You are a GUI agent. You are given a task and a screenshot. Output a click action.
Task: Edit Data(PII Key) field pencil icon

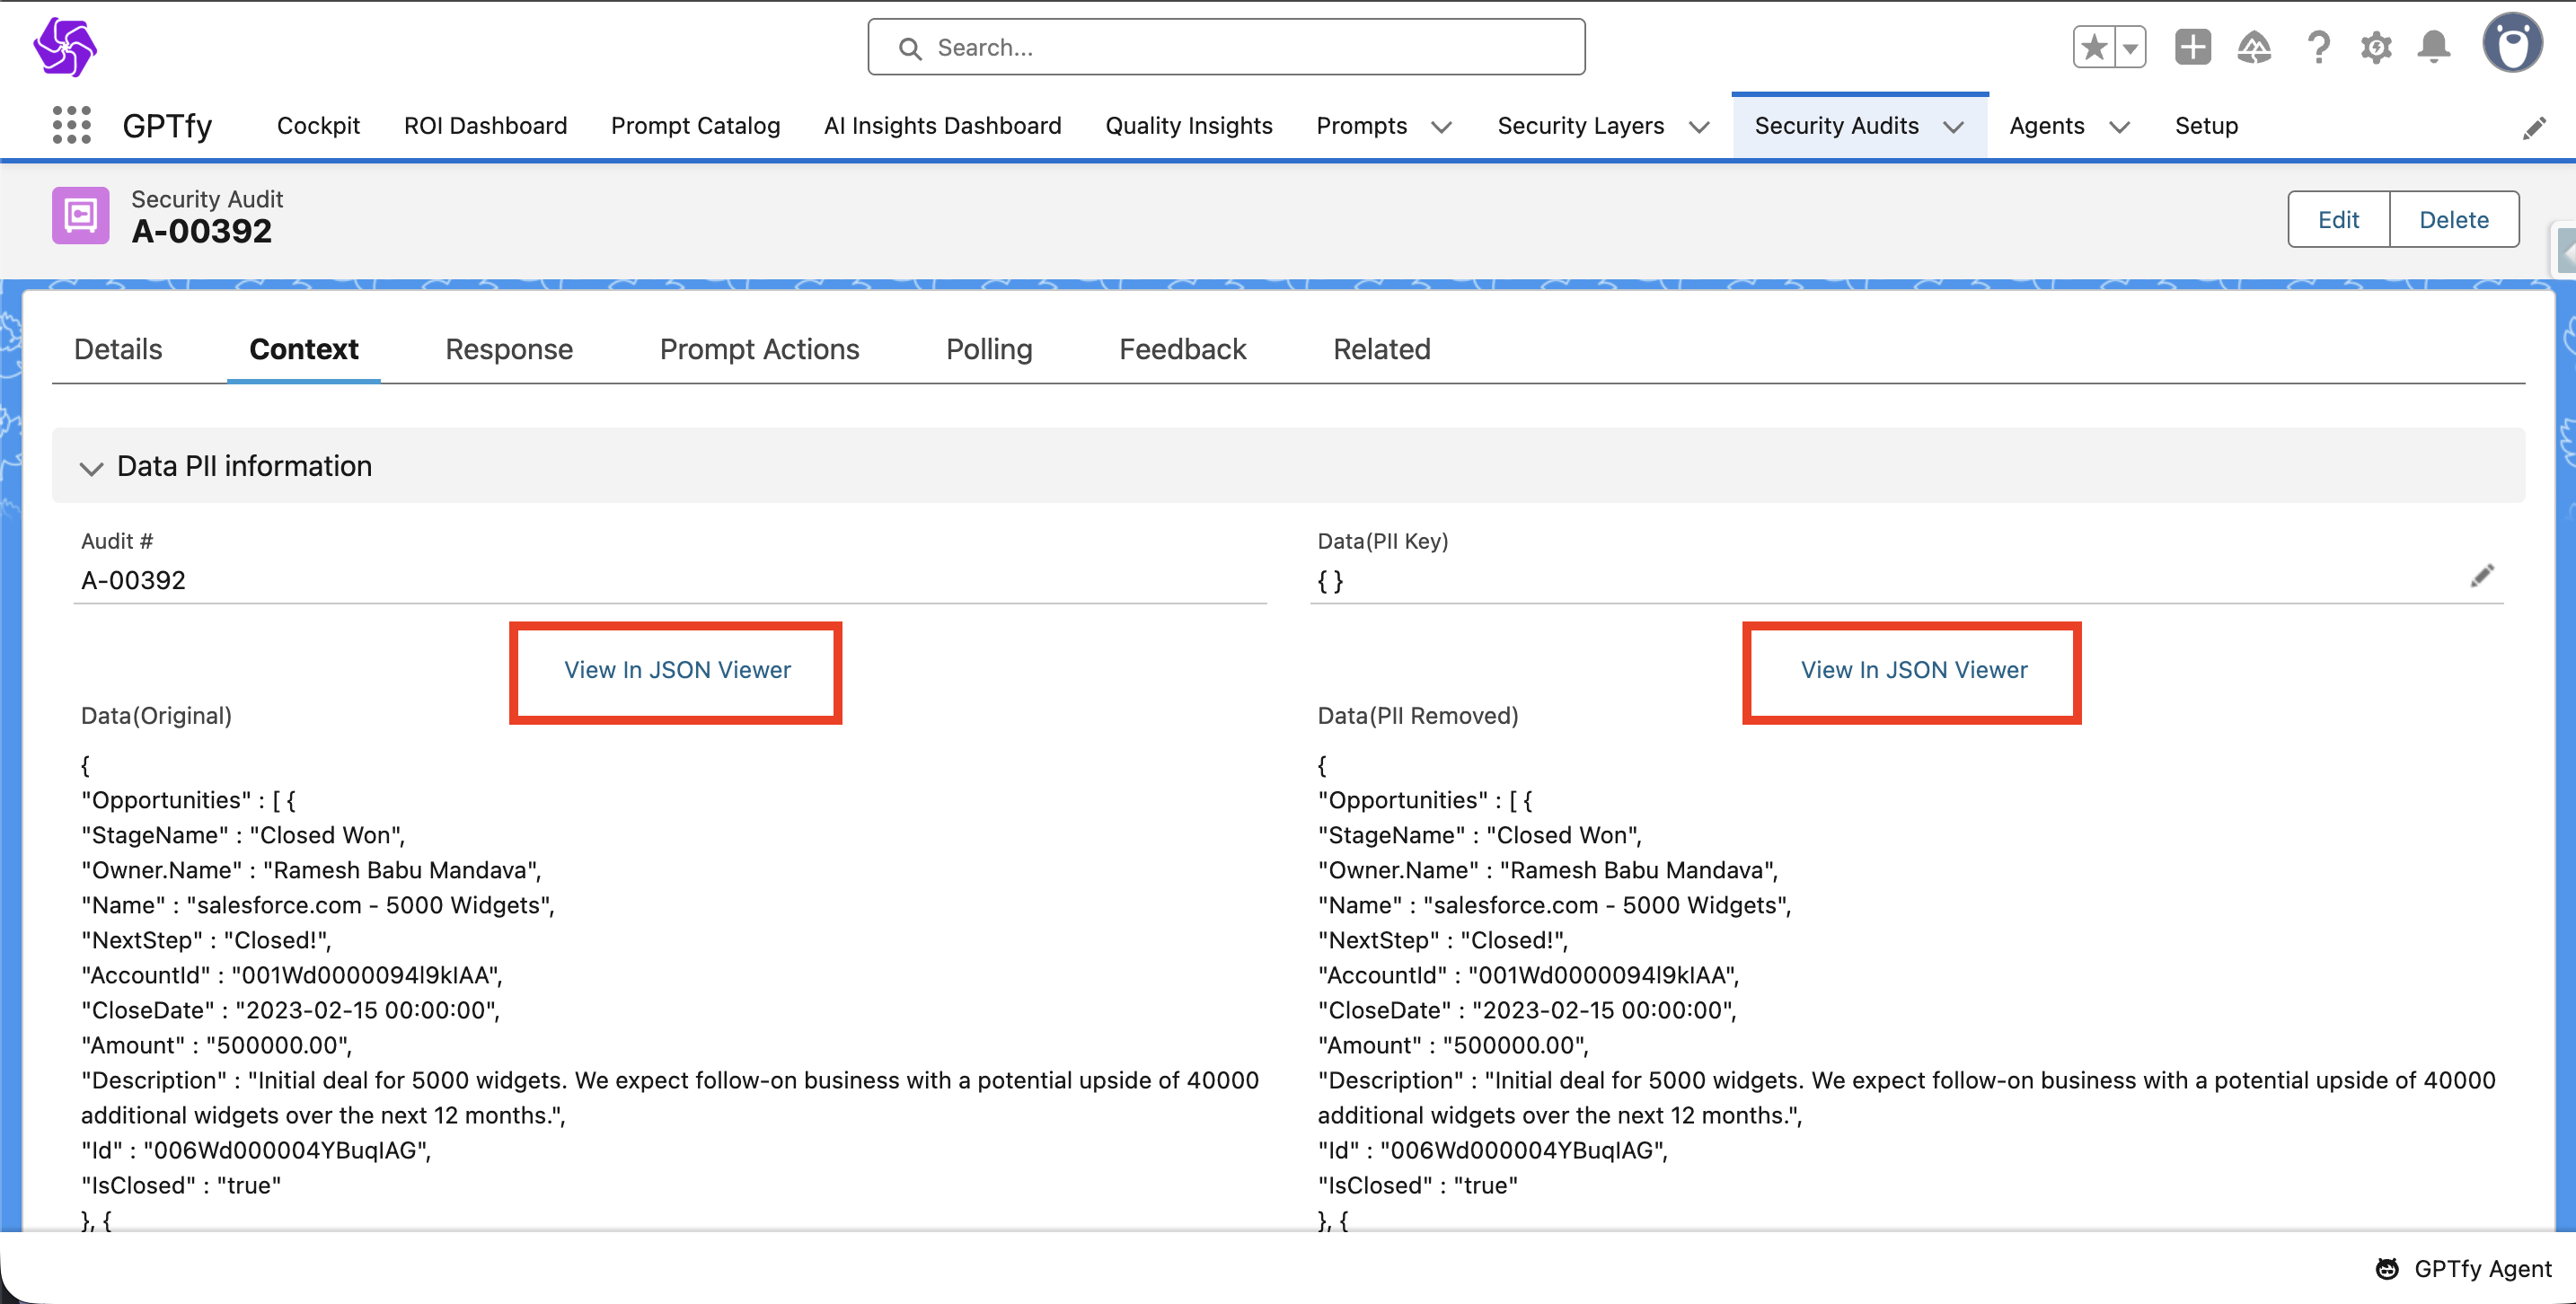click(2482, 576)
